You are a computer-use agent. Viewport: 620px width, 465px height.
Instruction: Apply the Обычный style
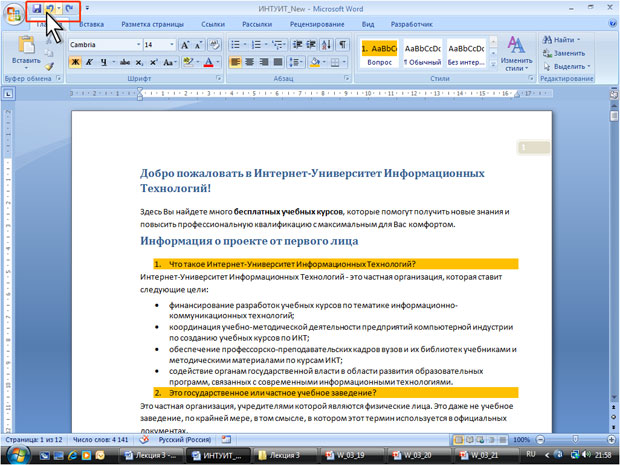pyautogui.click(x=422, y=53)
